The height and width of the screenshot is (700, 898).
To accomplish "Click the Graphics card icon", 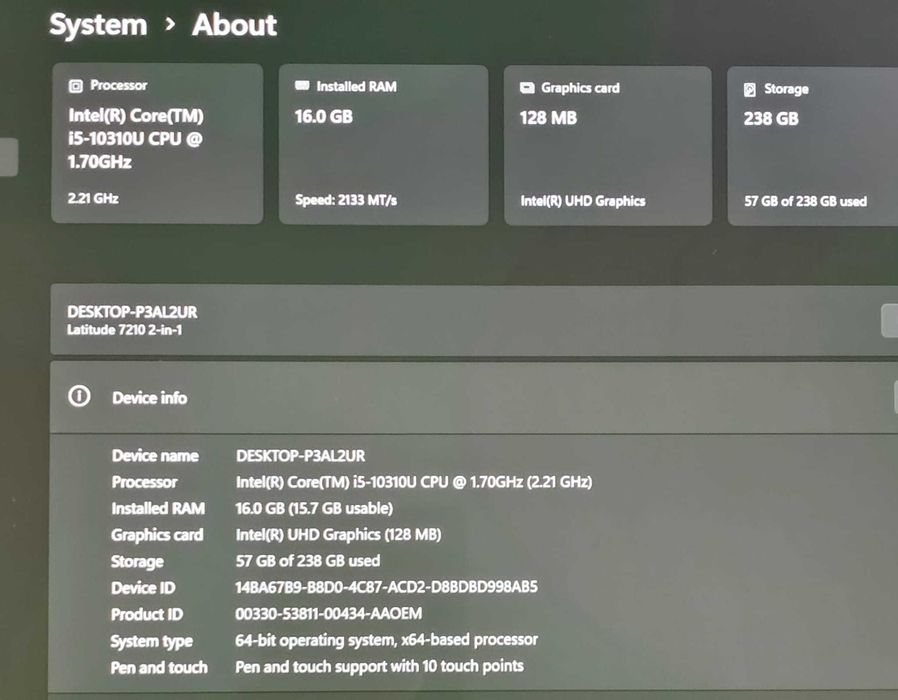I will coord(527,88).
